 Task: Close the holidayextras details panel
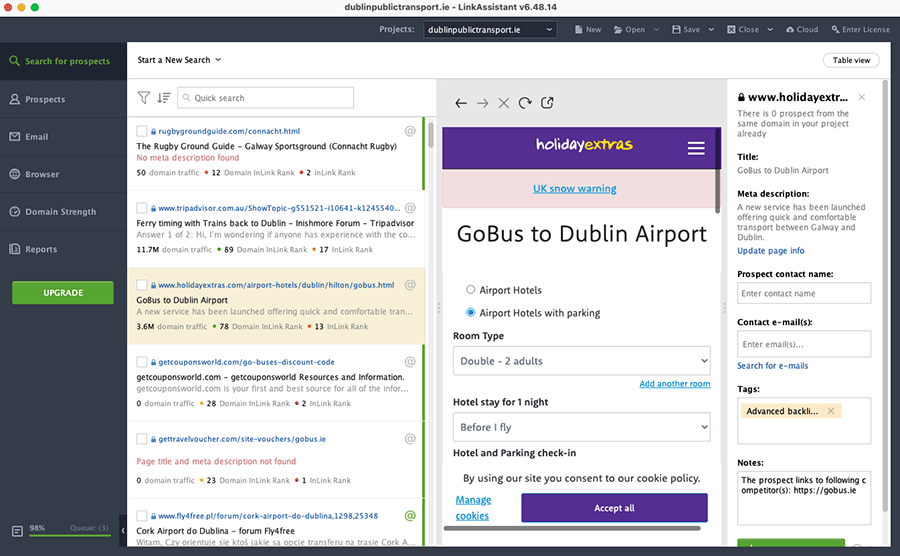coord(862,97)
